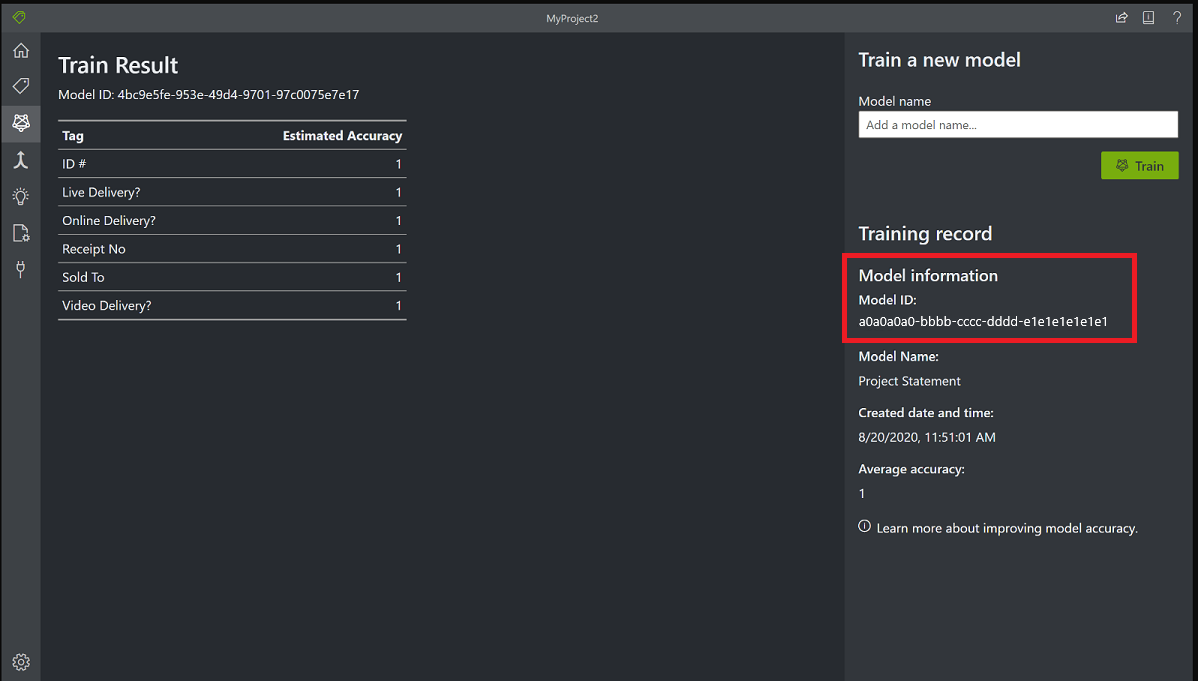Select the Tag Editor tool in sidebar

(21, 86)
